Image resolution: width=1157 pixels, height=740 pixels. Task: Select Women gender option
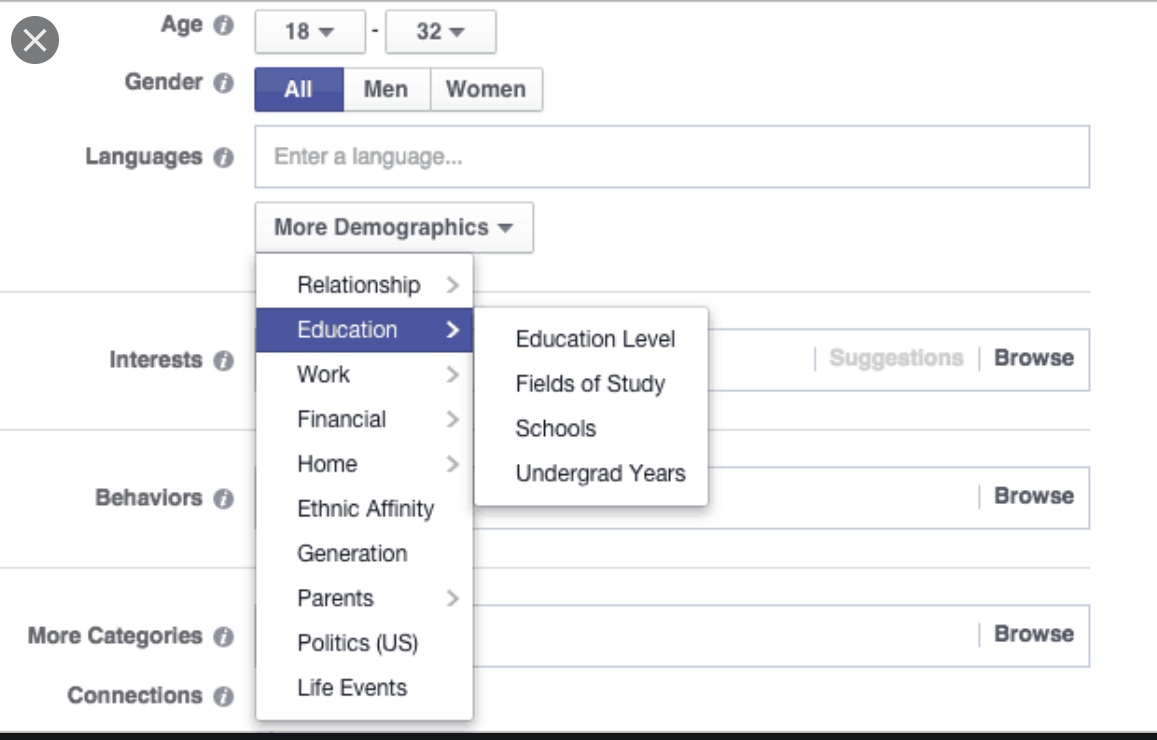(486, 89)
